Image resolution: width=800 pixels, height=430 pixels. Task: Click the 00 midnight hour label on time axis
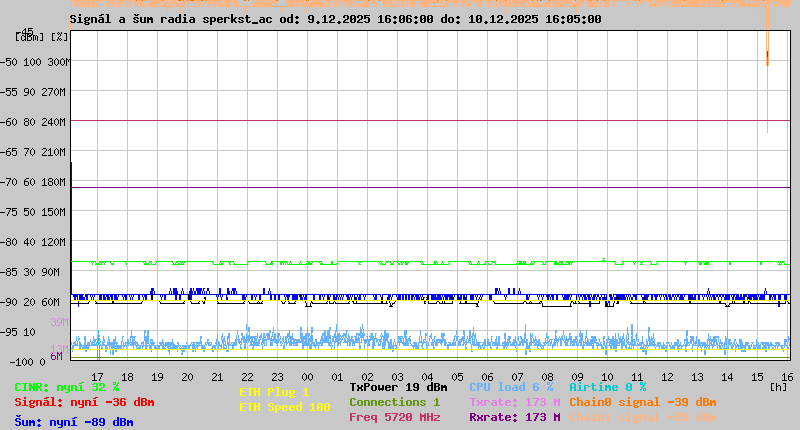(x=310, y=377)
